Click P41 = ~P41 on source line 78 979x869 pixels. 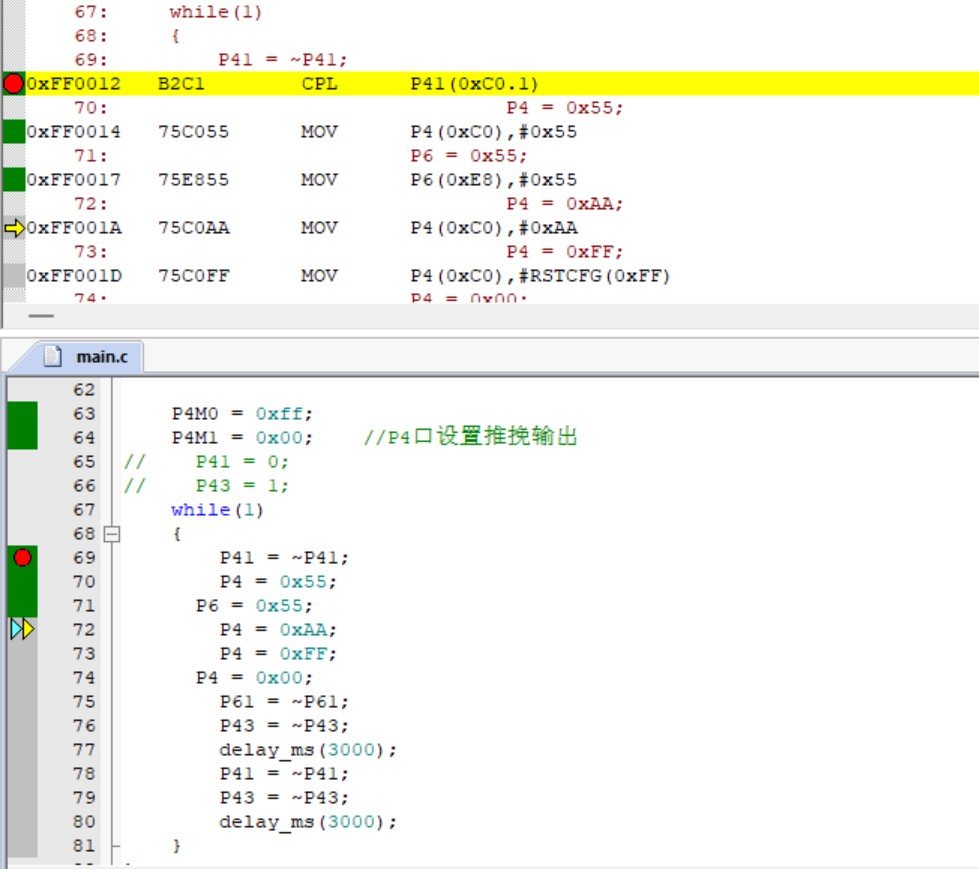[x=284, y=774]
